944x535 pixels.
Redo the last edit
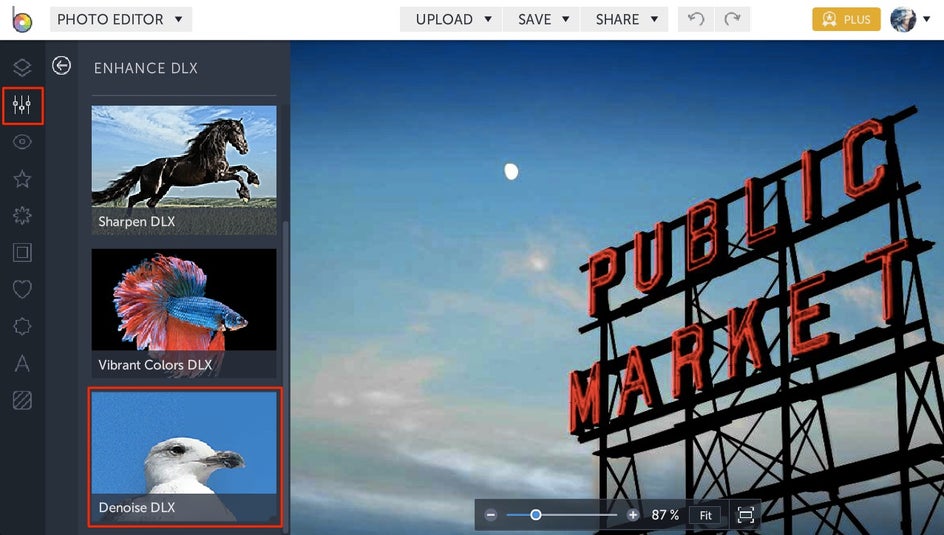click(x=732, y=19)
